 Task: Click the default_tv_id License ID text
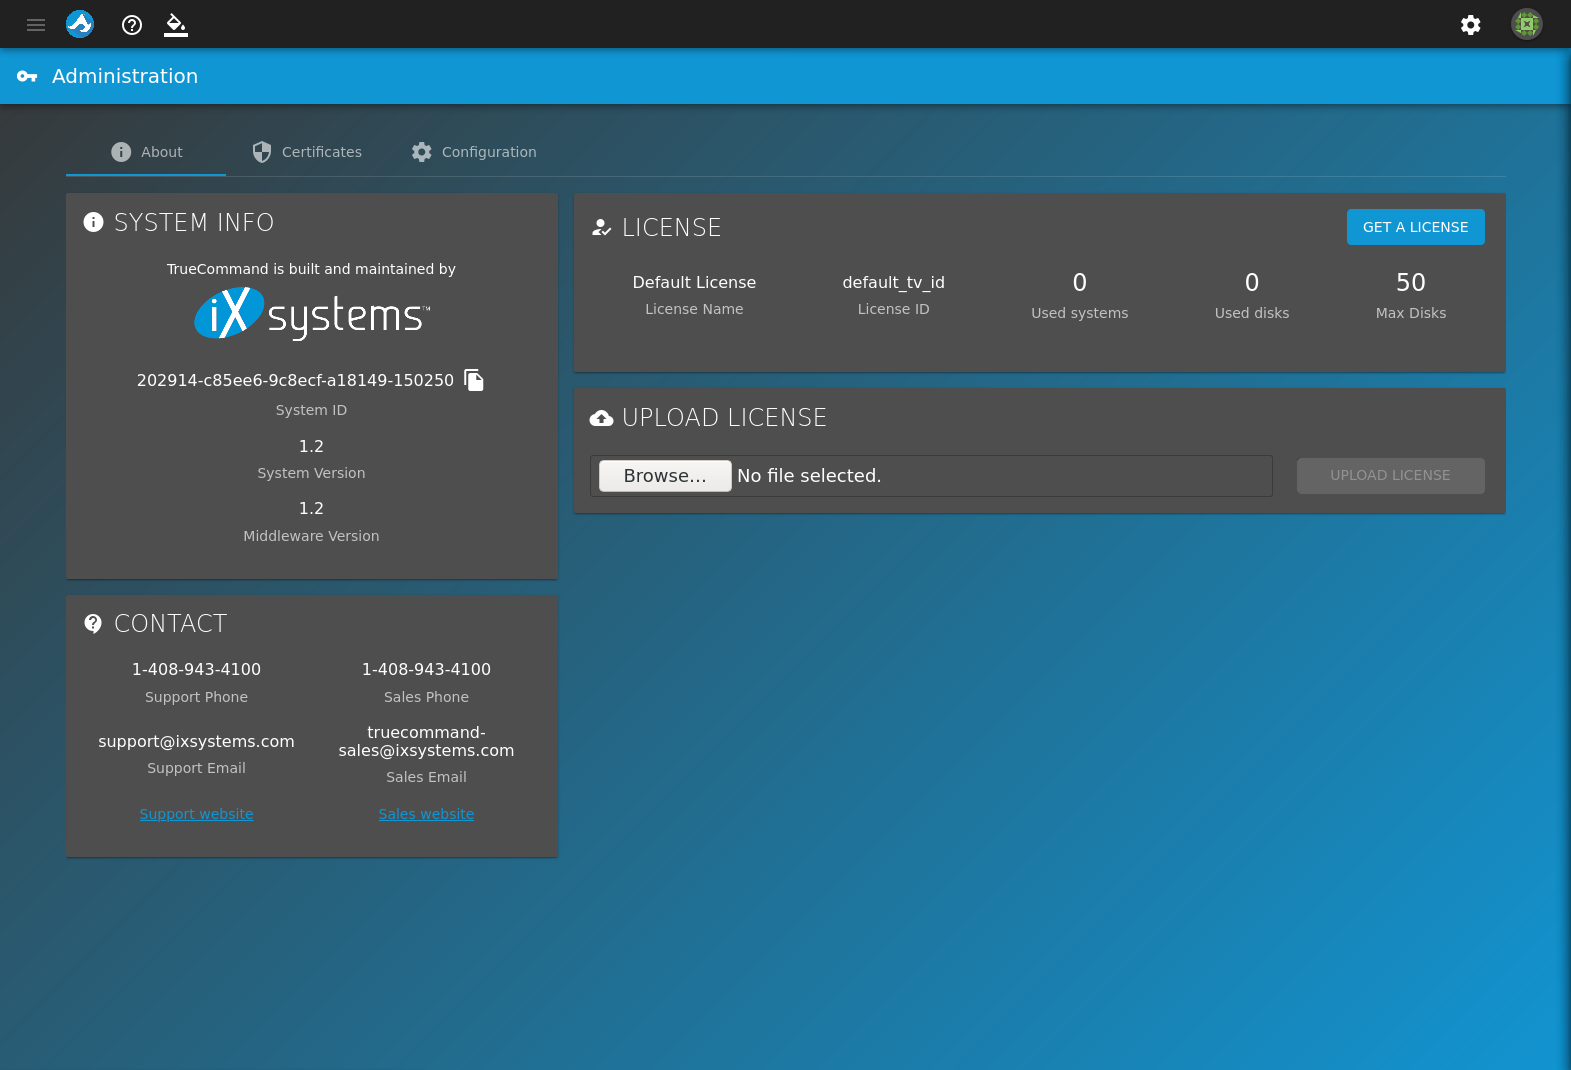893,282
